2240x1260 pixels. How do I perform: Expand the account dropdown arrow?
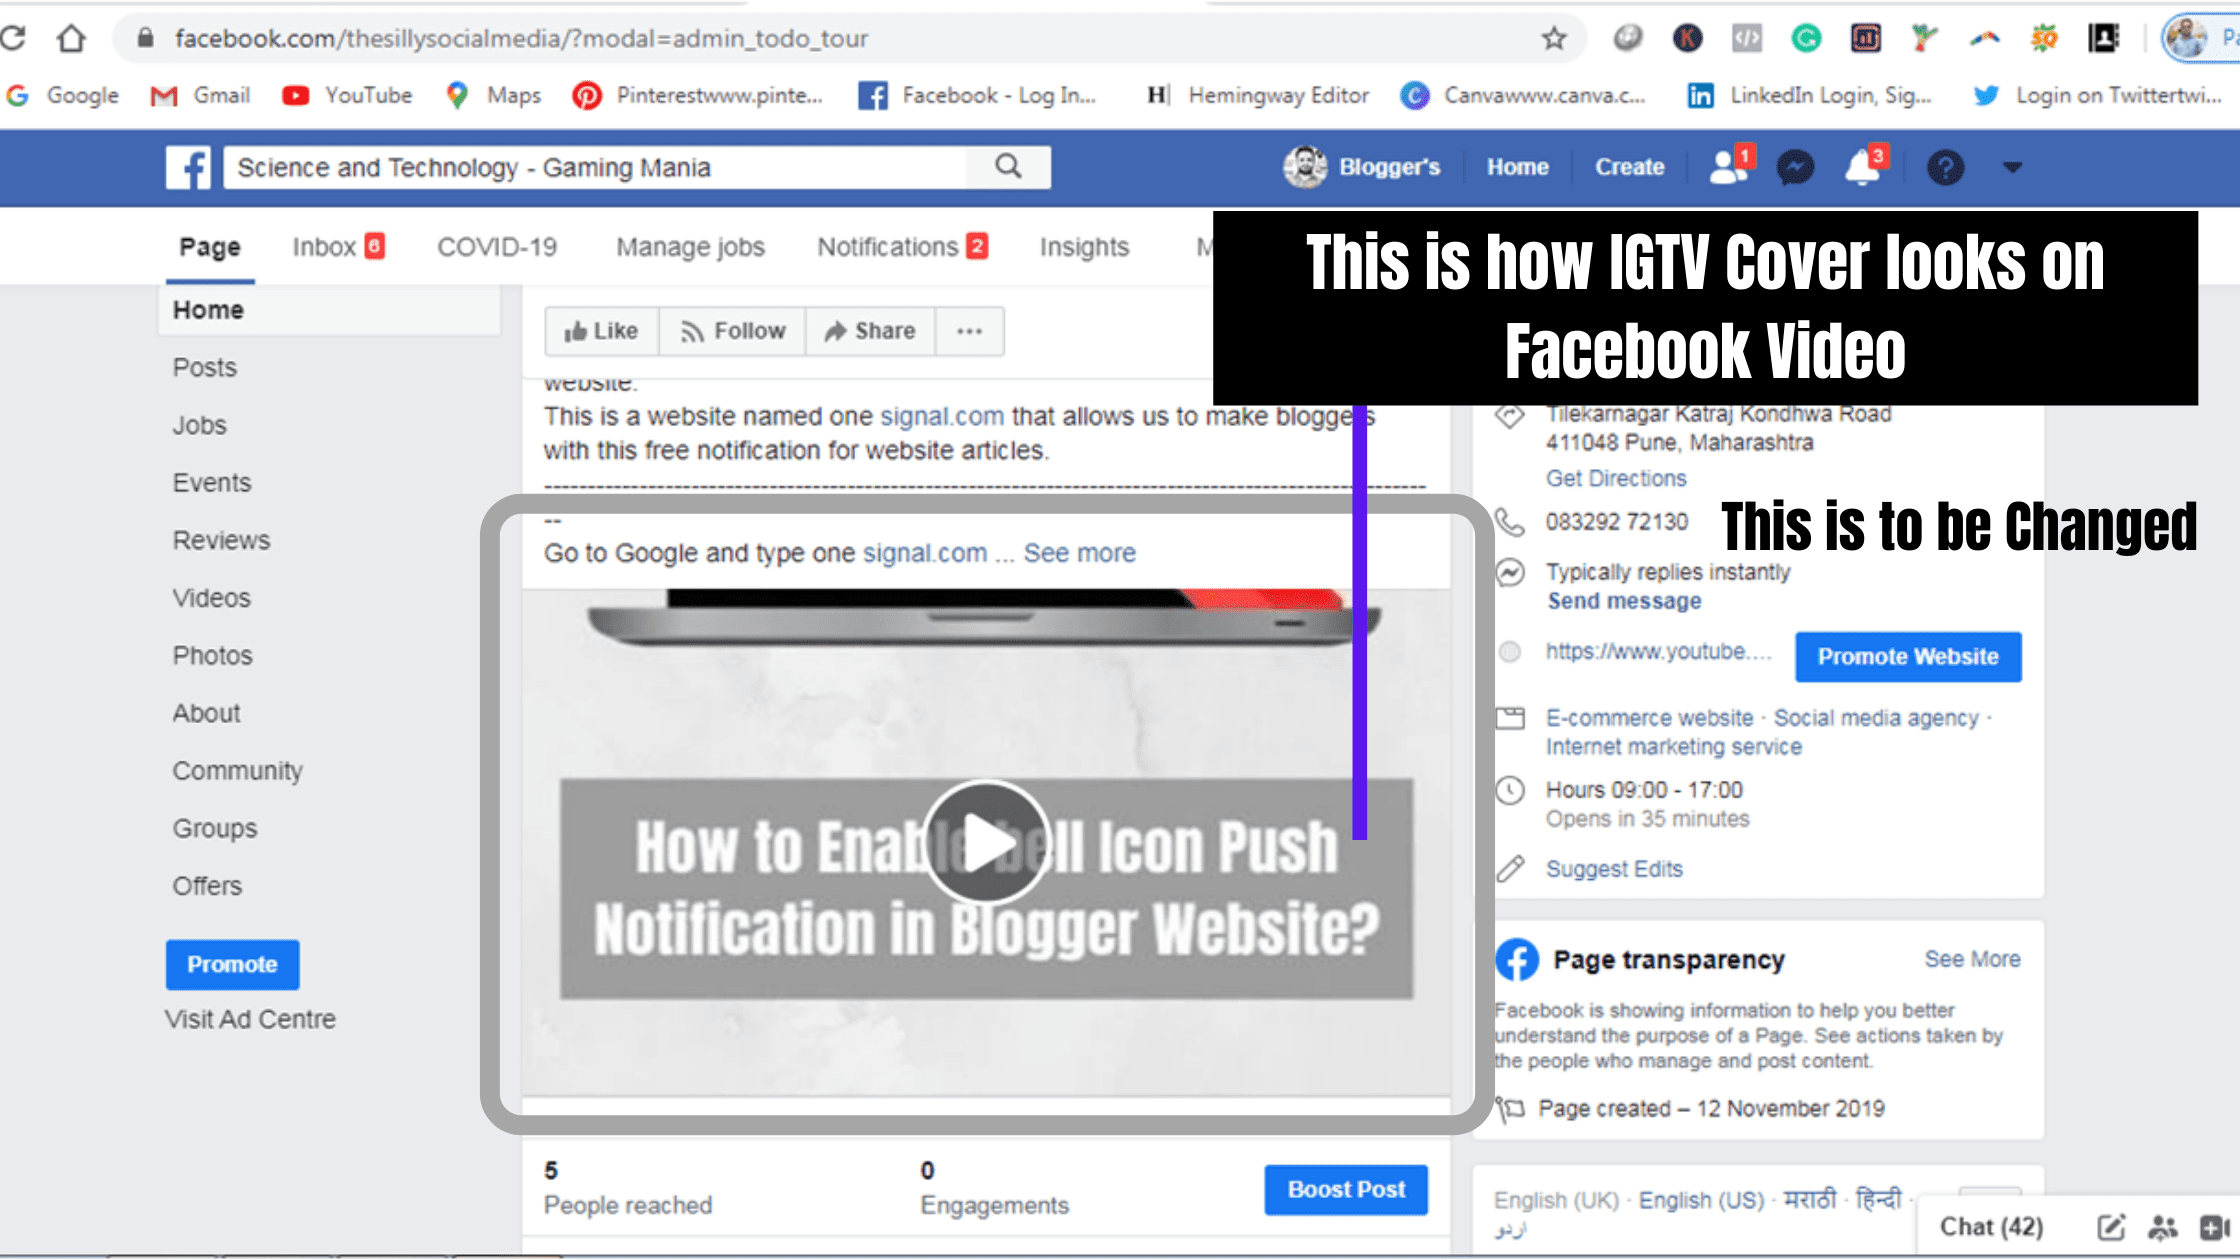2013,167
